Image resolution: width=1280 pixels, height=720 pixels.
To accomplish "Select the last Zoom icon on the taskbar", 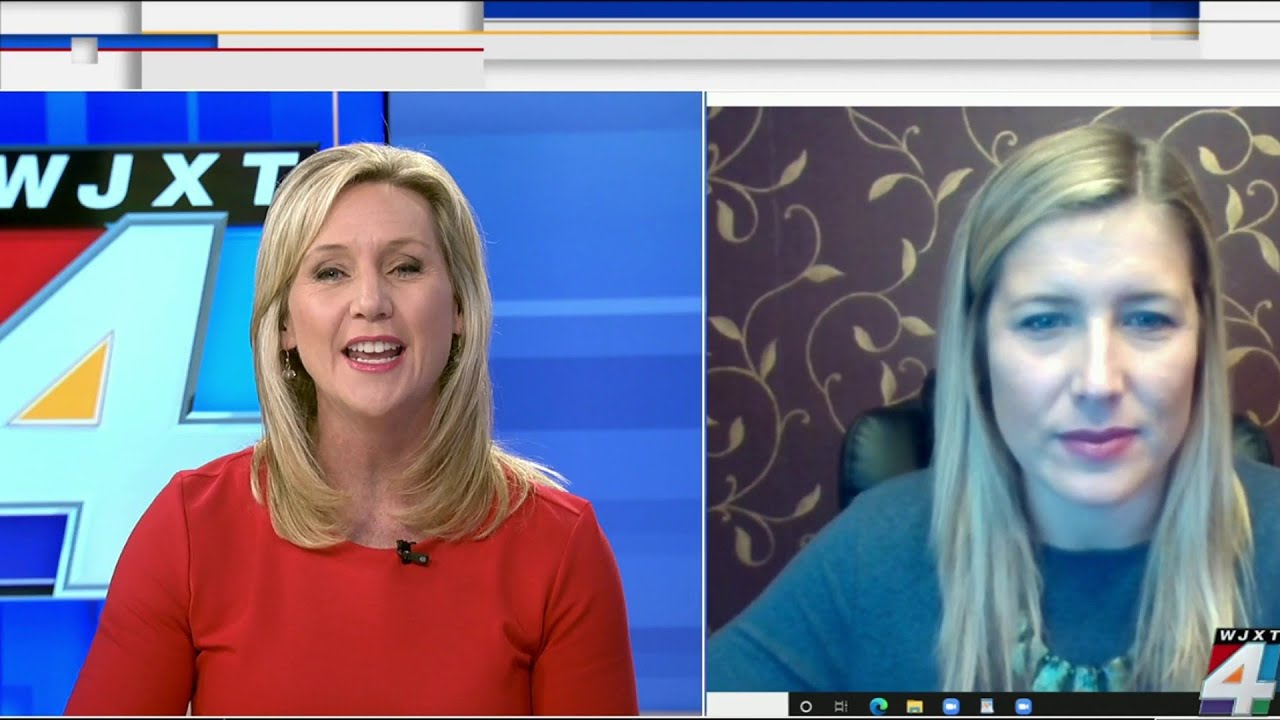I will 1023,706.
